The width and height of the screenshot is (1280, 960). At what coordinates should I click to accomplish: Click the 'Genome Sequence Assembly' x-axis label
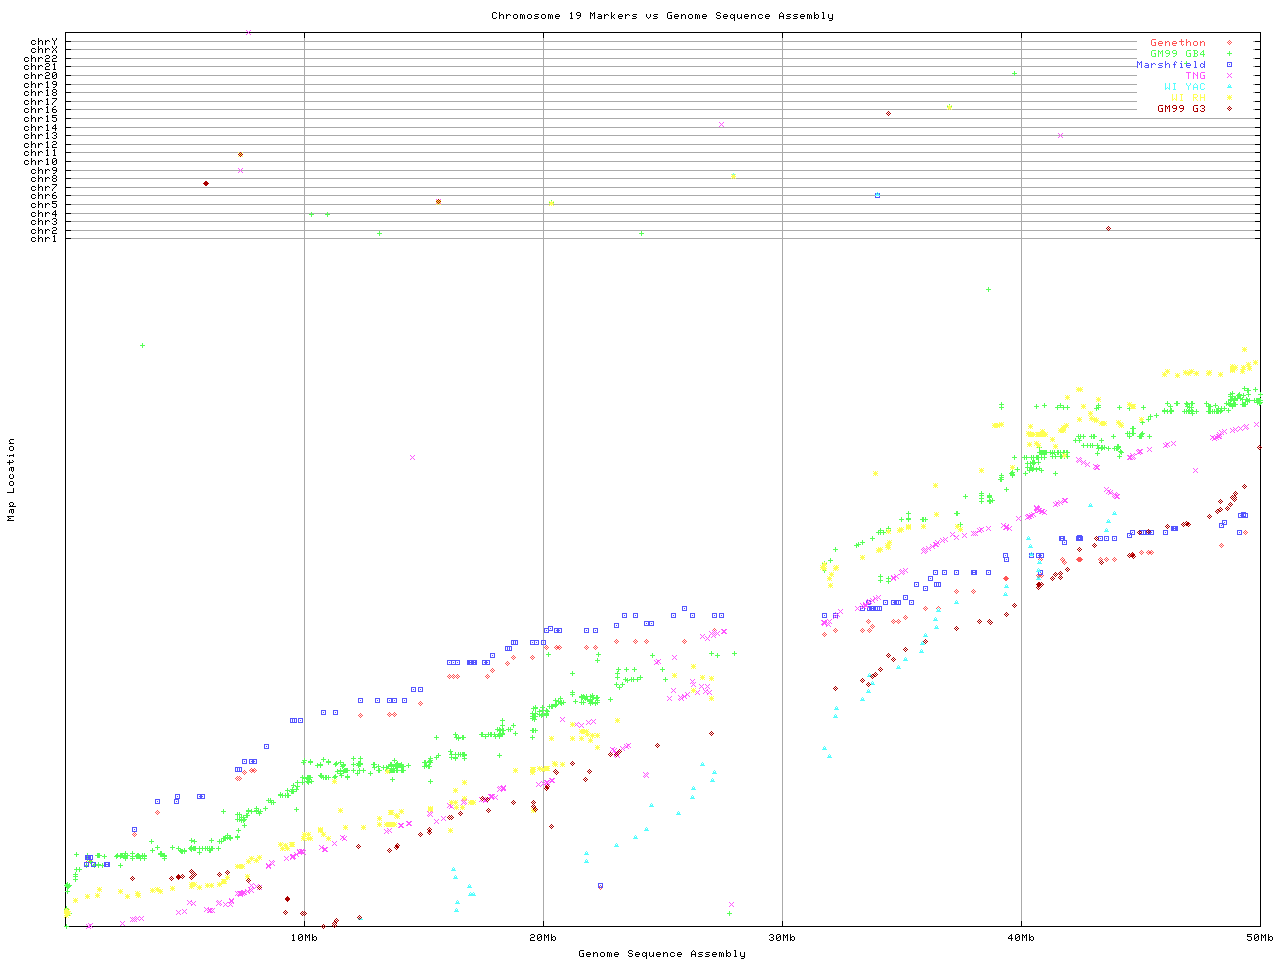coord(662,954)
